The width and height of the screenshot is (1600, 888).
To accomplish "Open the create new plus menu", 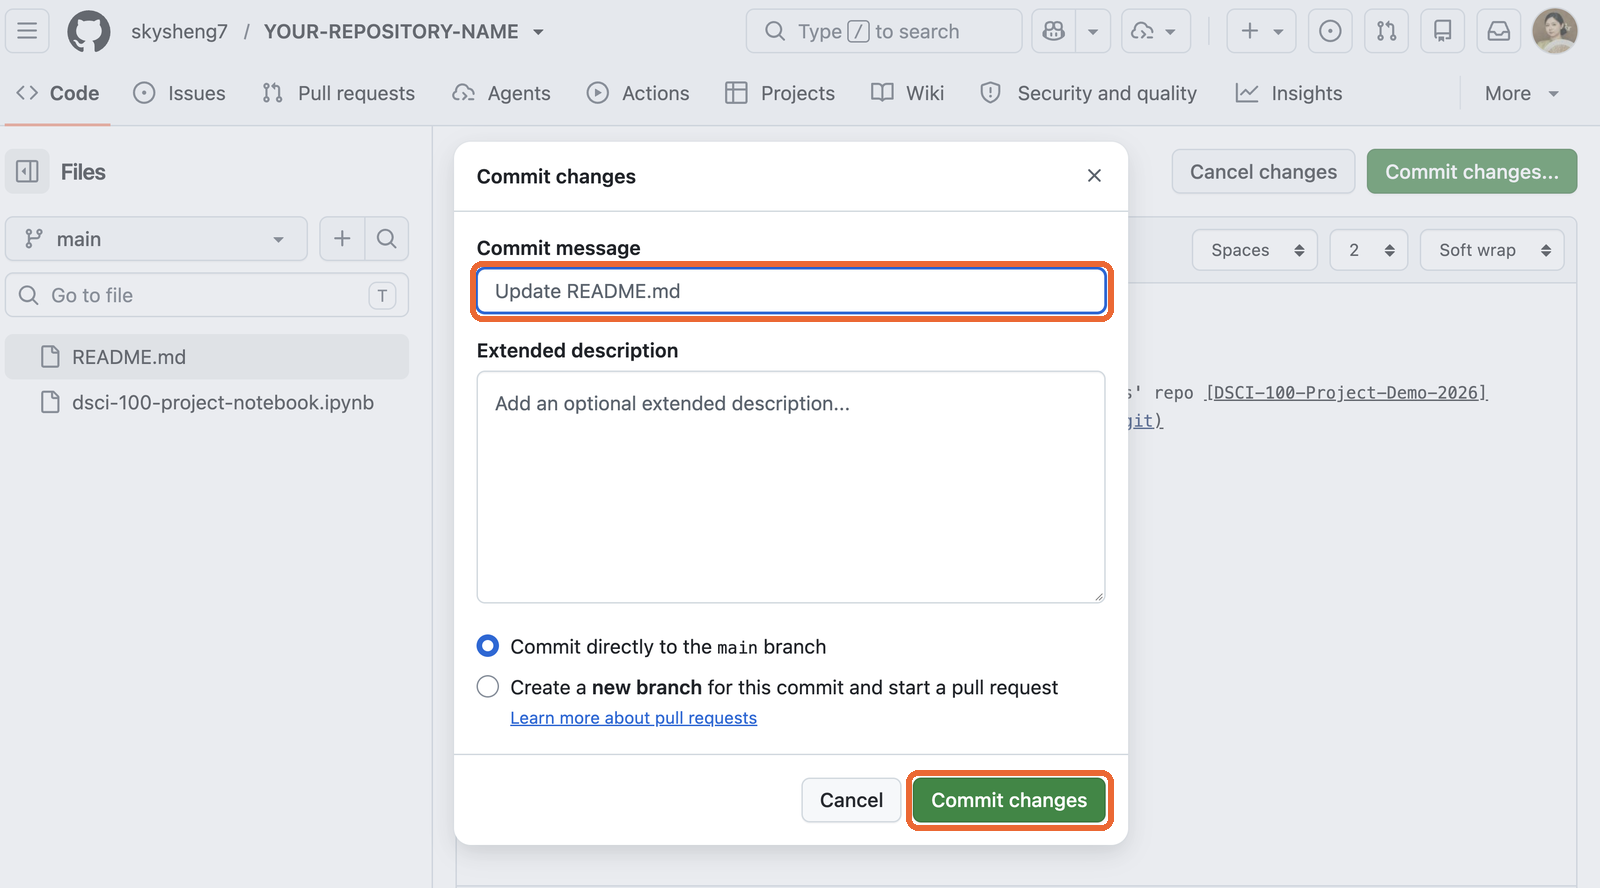I will [1261, 31].
